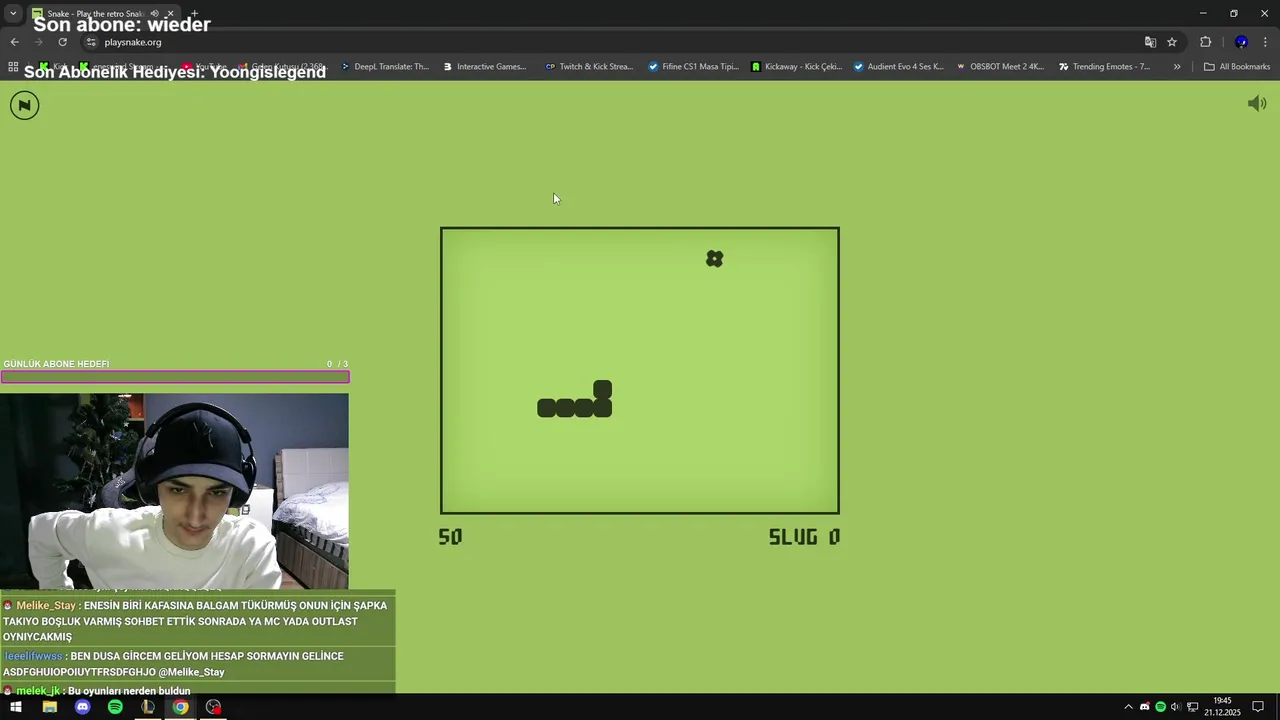This screenshot has width=1280, height=720.
Task: Open the Twitch & Kick Stream bookmark
Action: point(589,67)
